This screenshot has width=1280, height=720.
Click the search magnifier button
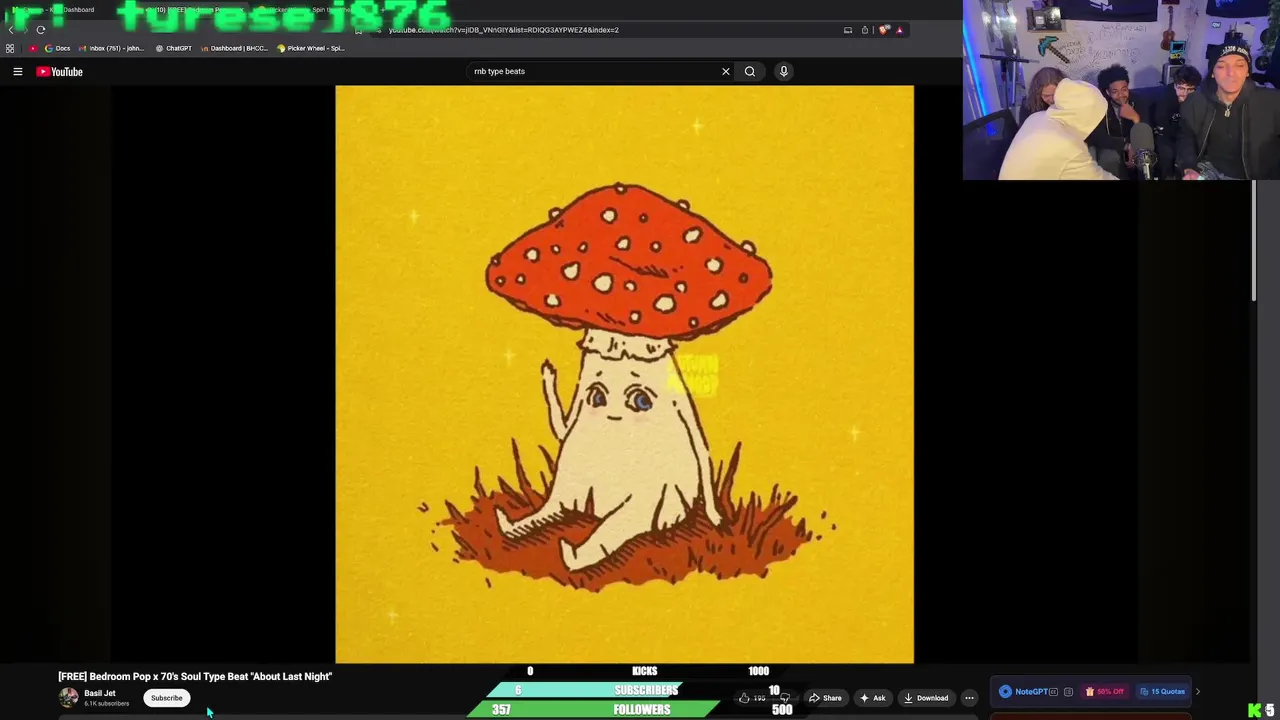pyautogui.click(x=750, y=71)
